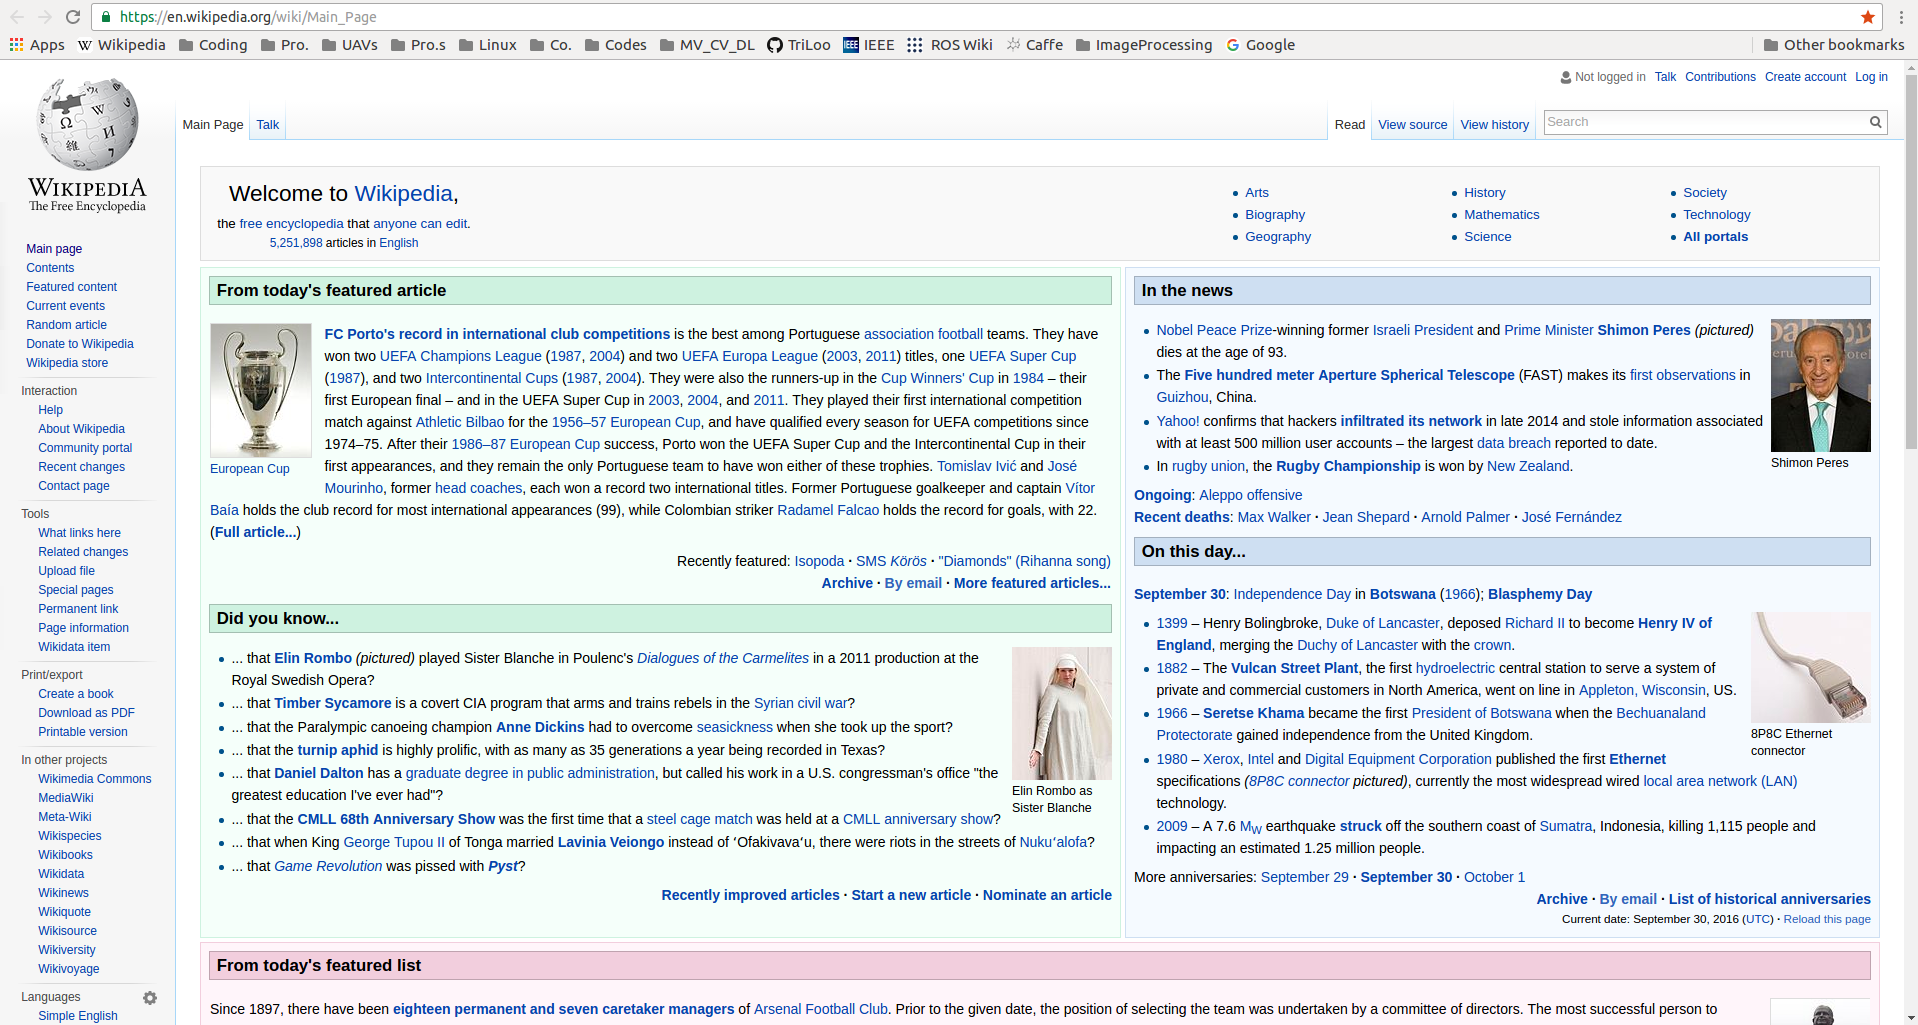Image resolution: width=1918 pixels, height=1025 pixels.
Task: Open the Simple English language link
Action: point(78,1016)
